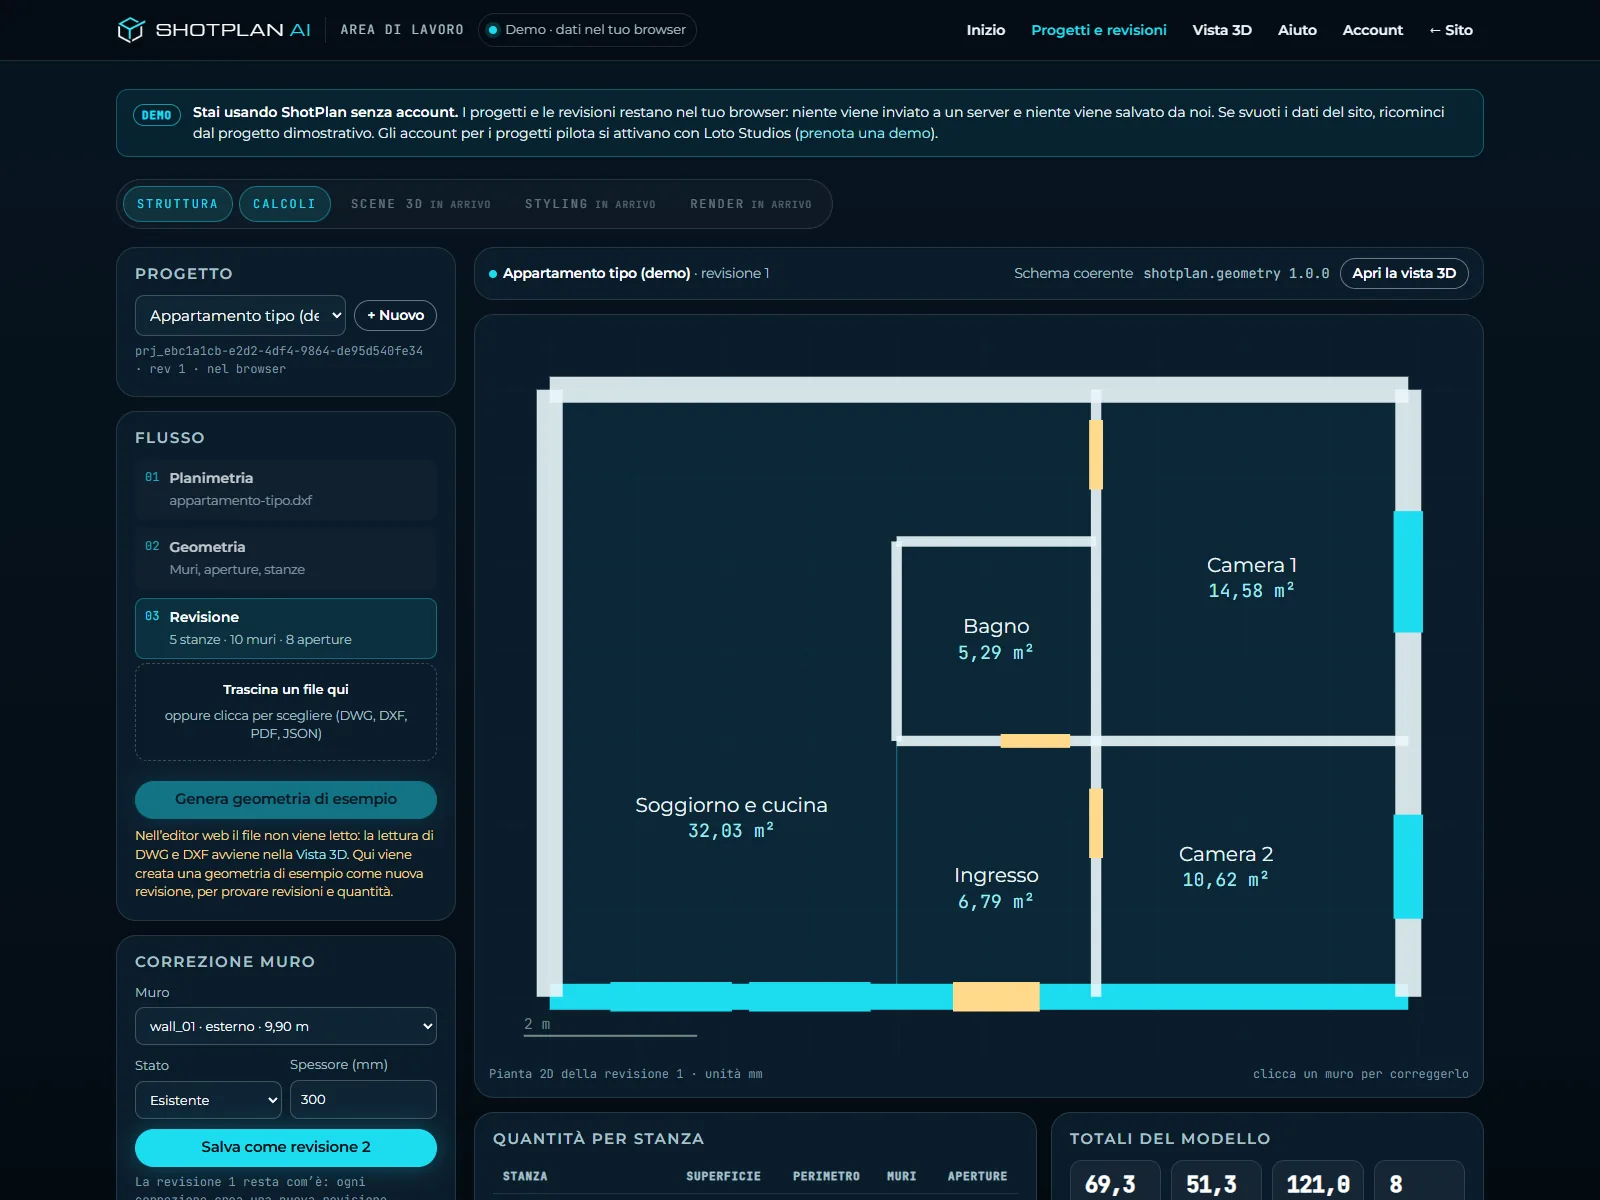This screenshot has width=1600, height=1200.
Task: Return to site via ← Sito
Action: click(1450, 30)
